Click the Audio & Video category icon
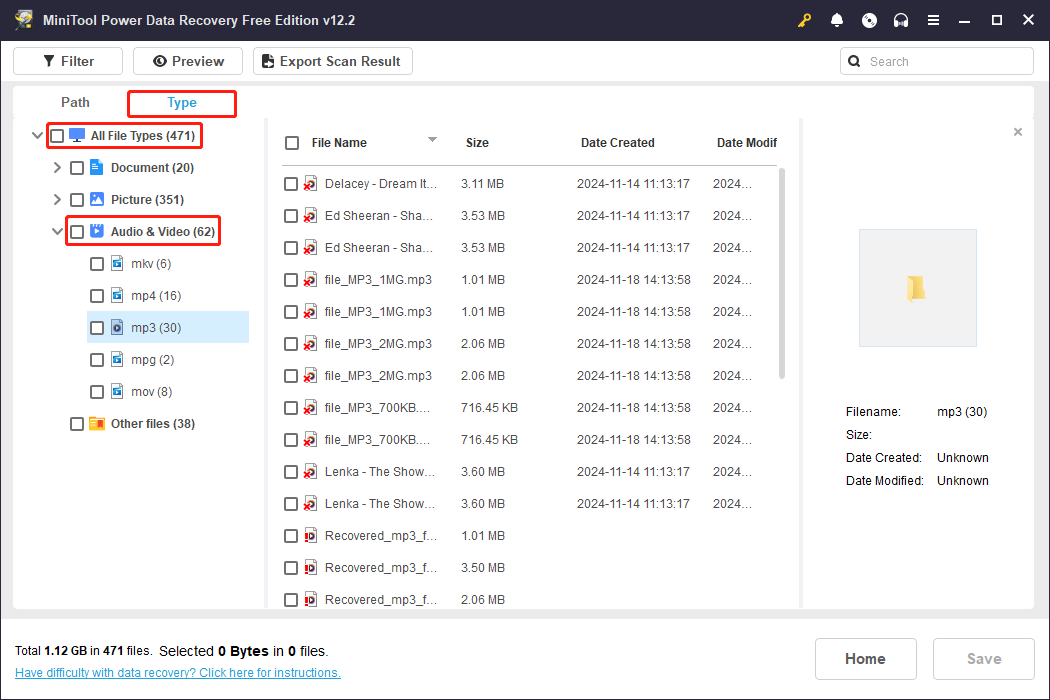 (x=96, y=232)
